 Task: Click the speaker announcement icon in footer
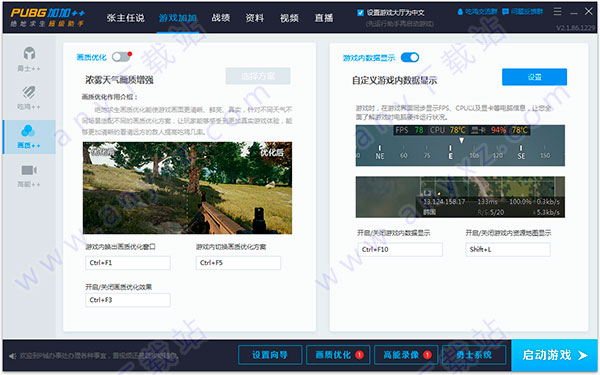(x=12, y=356)
